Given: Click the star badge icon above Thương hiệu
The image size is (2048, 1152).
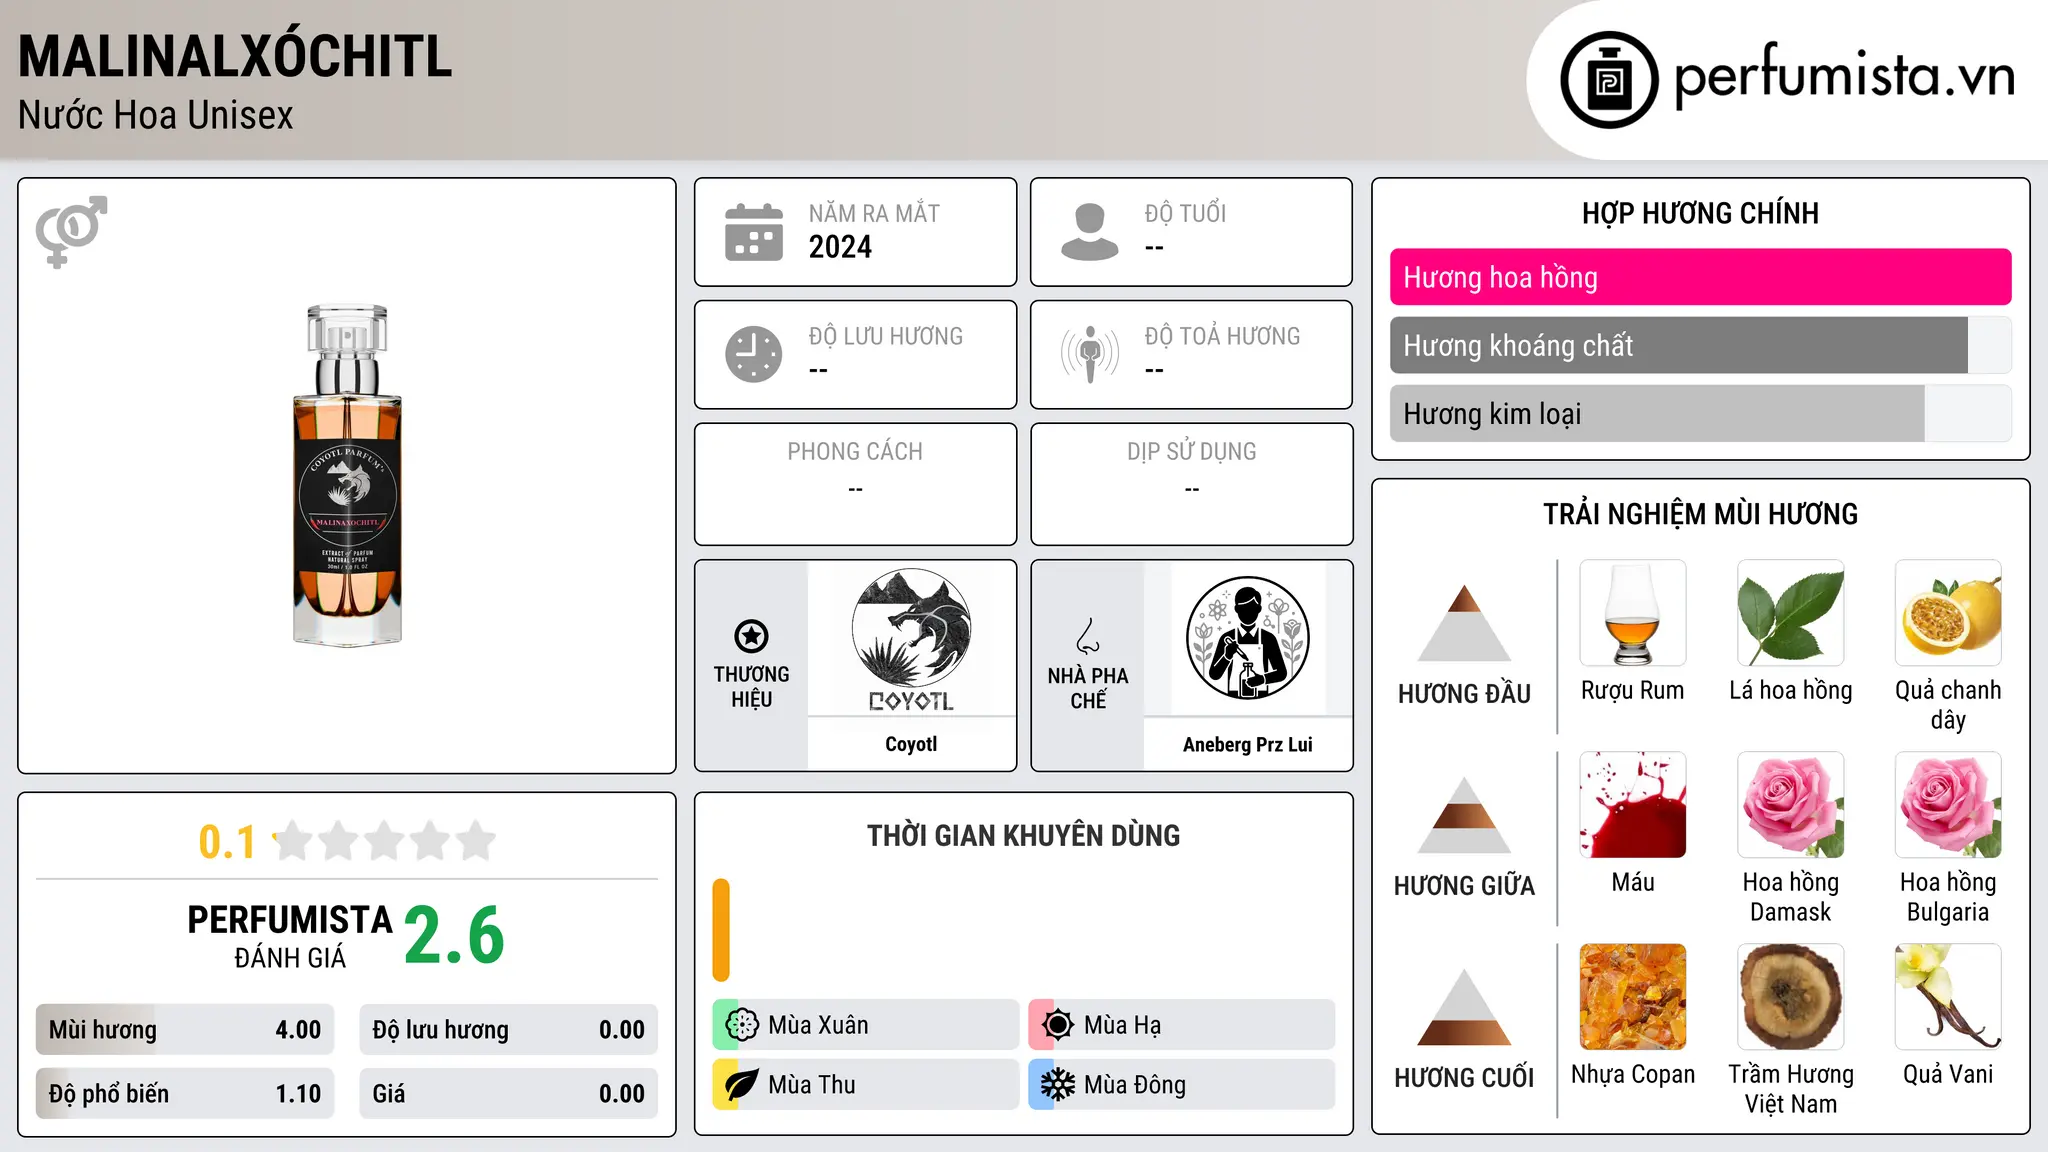Looking at the screenshot, I should coord(751,636).
